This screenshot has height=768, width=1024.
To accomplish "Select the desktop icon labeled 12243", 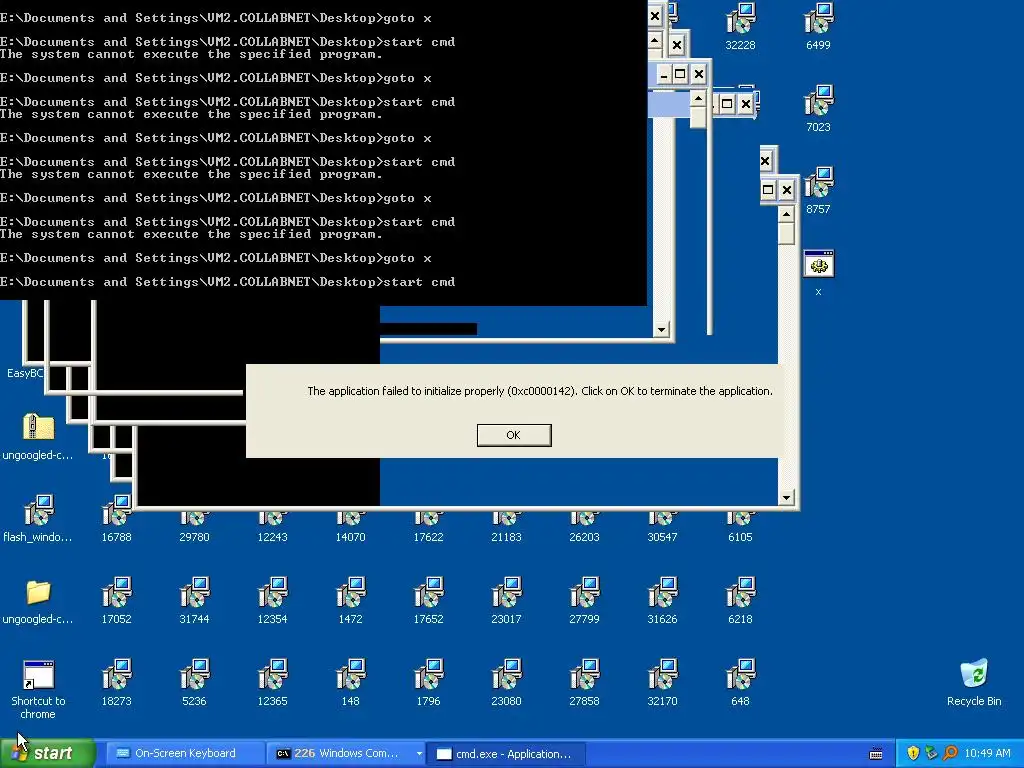I will 272,526.
